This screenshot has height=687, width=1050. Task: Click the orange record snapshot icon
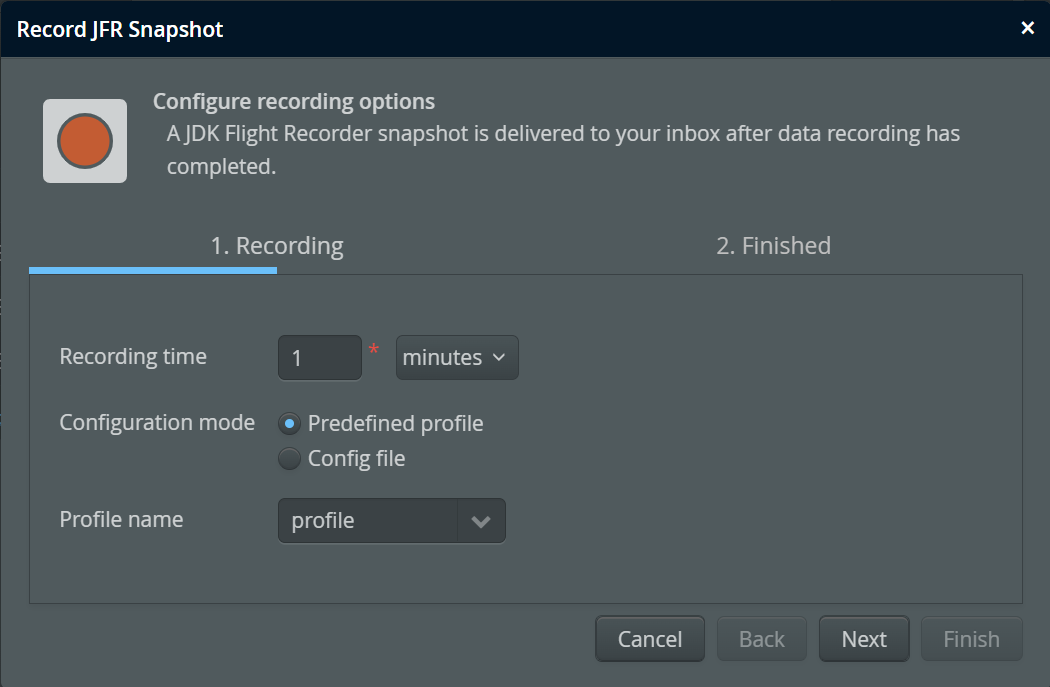pyautogui.click(x=85, y=141)
